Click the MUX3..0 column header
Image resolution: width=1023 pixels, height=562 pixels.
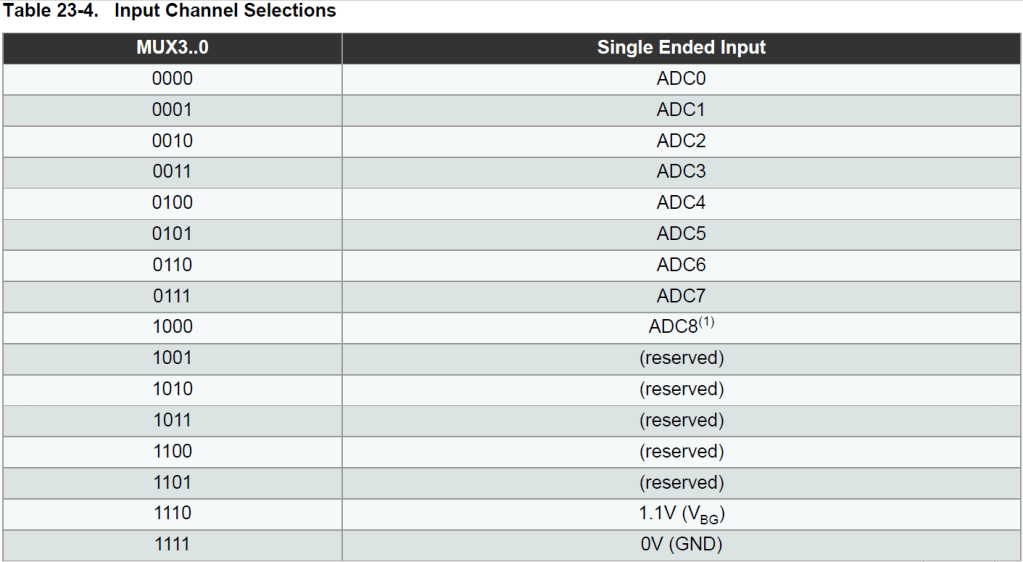pyautogui.click(x=172, y=47)
